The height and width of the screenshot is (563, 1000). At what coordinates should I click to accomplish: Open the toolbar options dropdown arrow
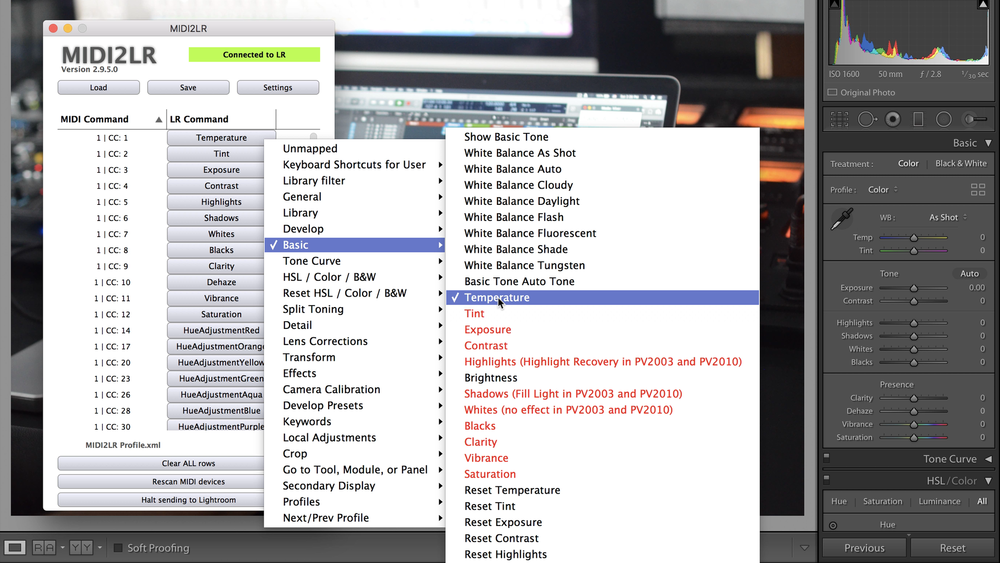click(804, 548)
